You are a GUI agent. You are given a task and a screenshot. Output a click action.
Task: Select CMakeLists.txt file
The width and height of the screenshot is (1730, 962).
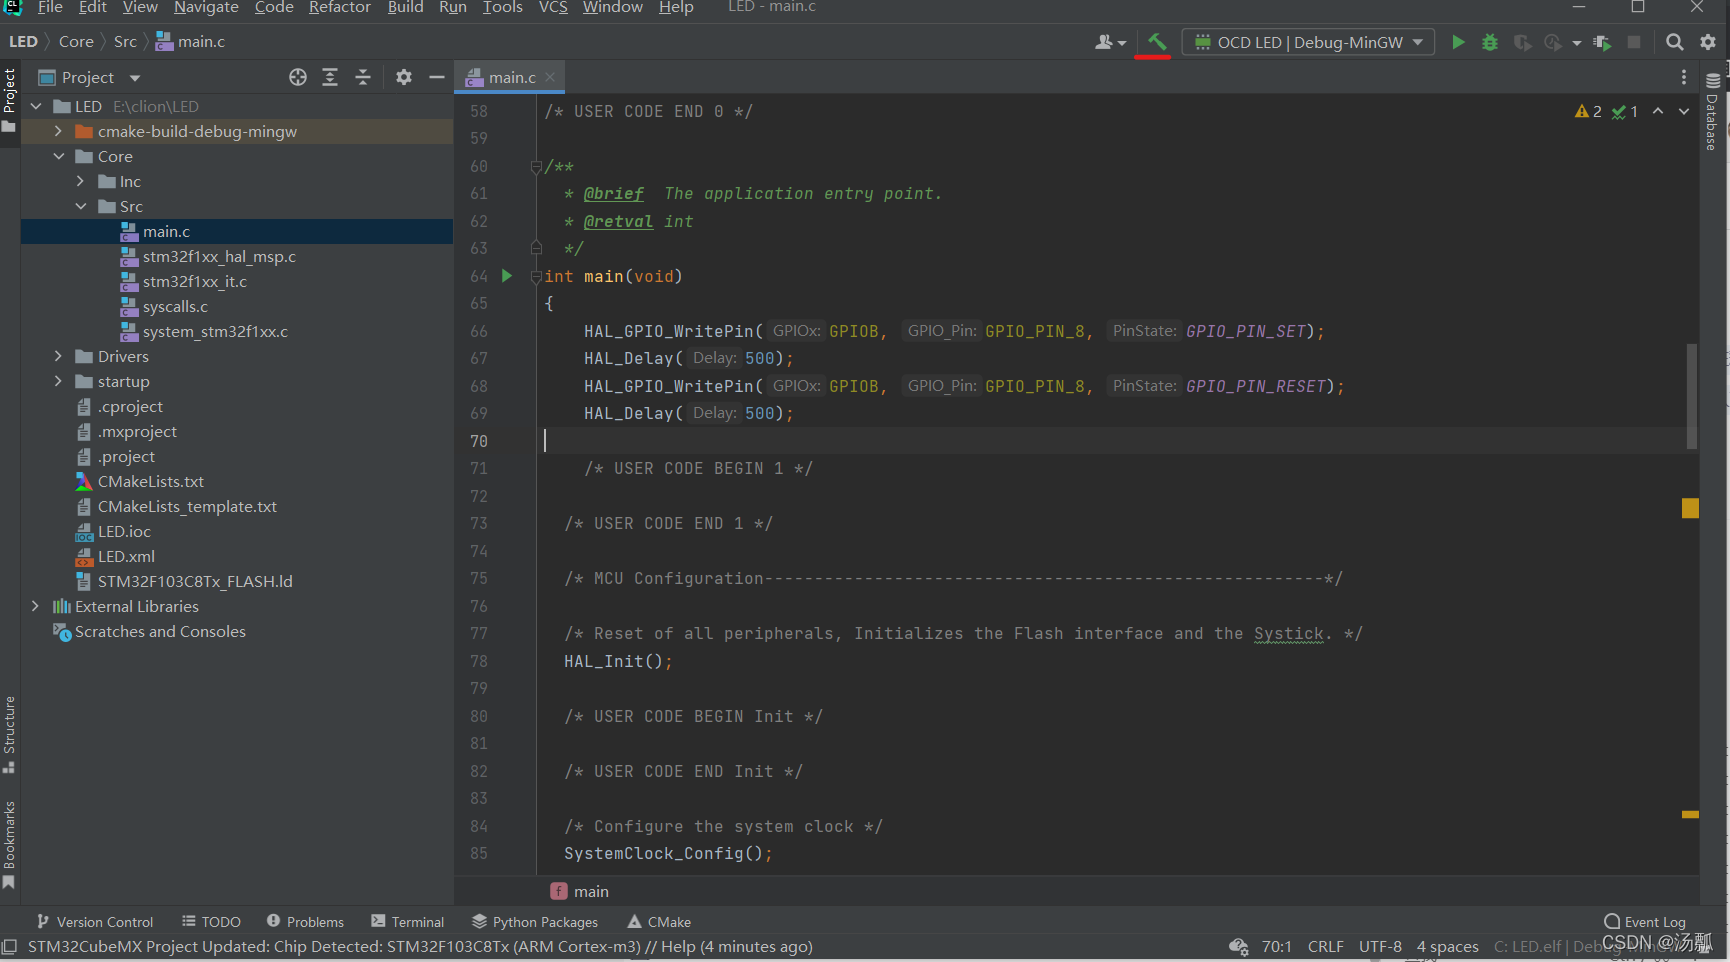(150, 481)
